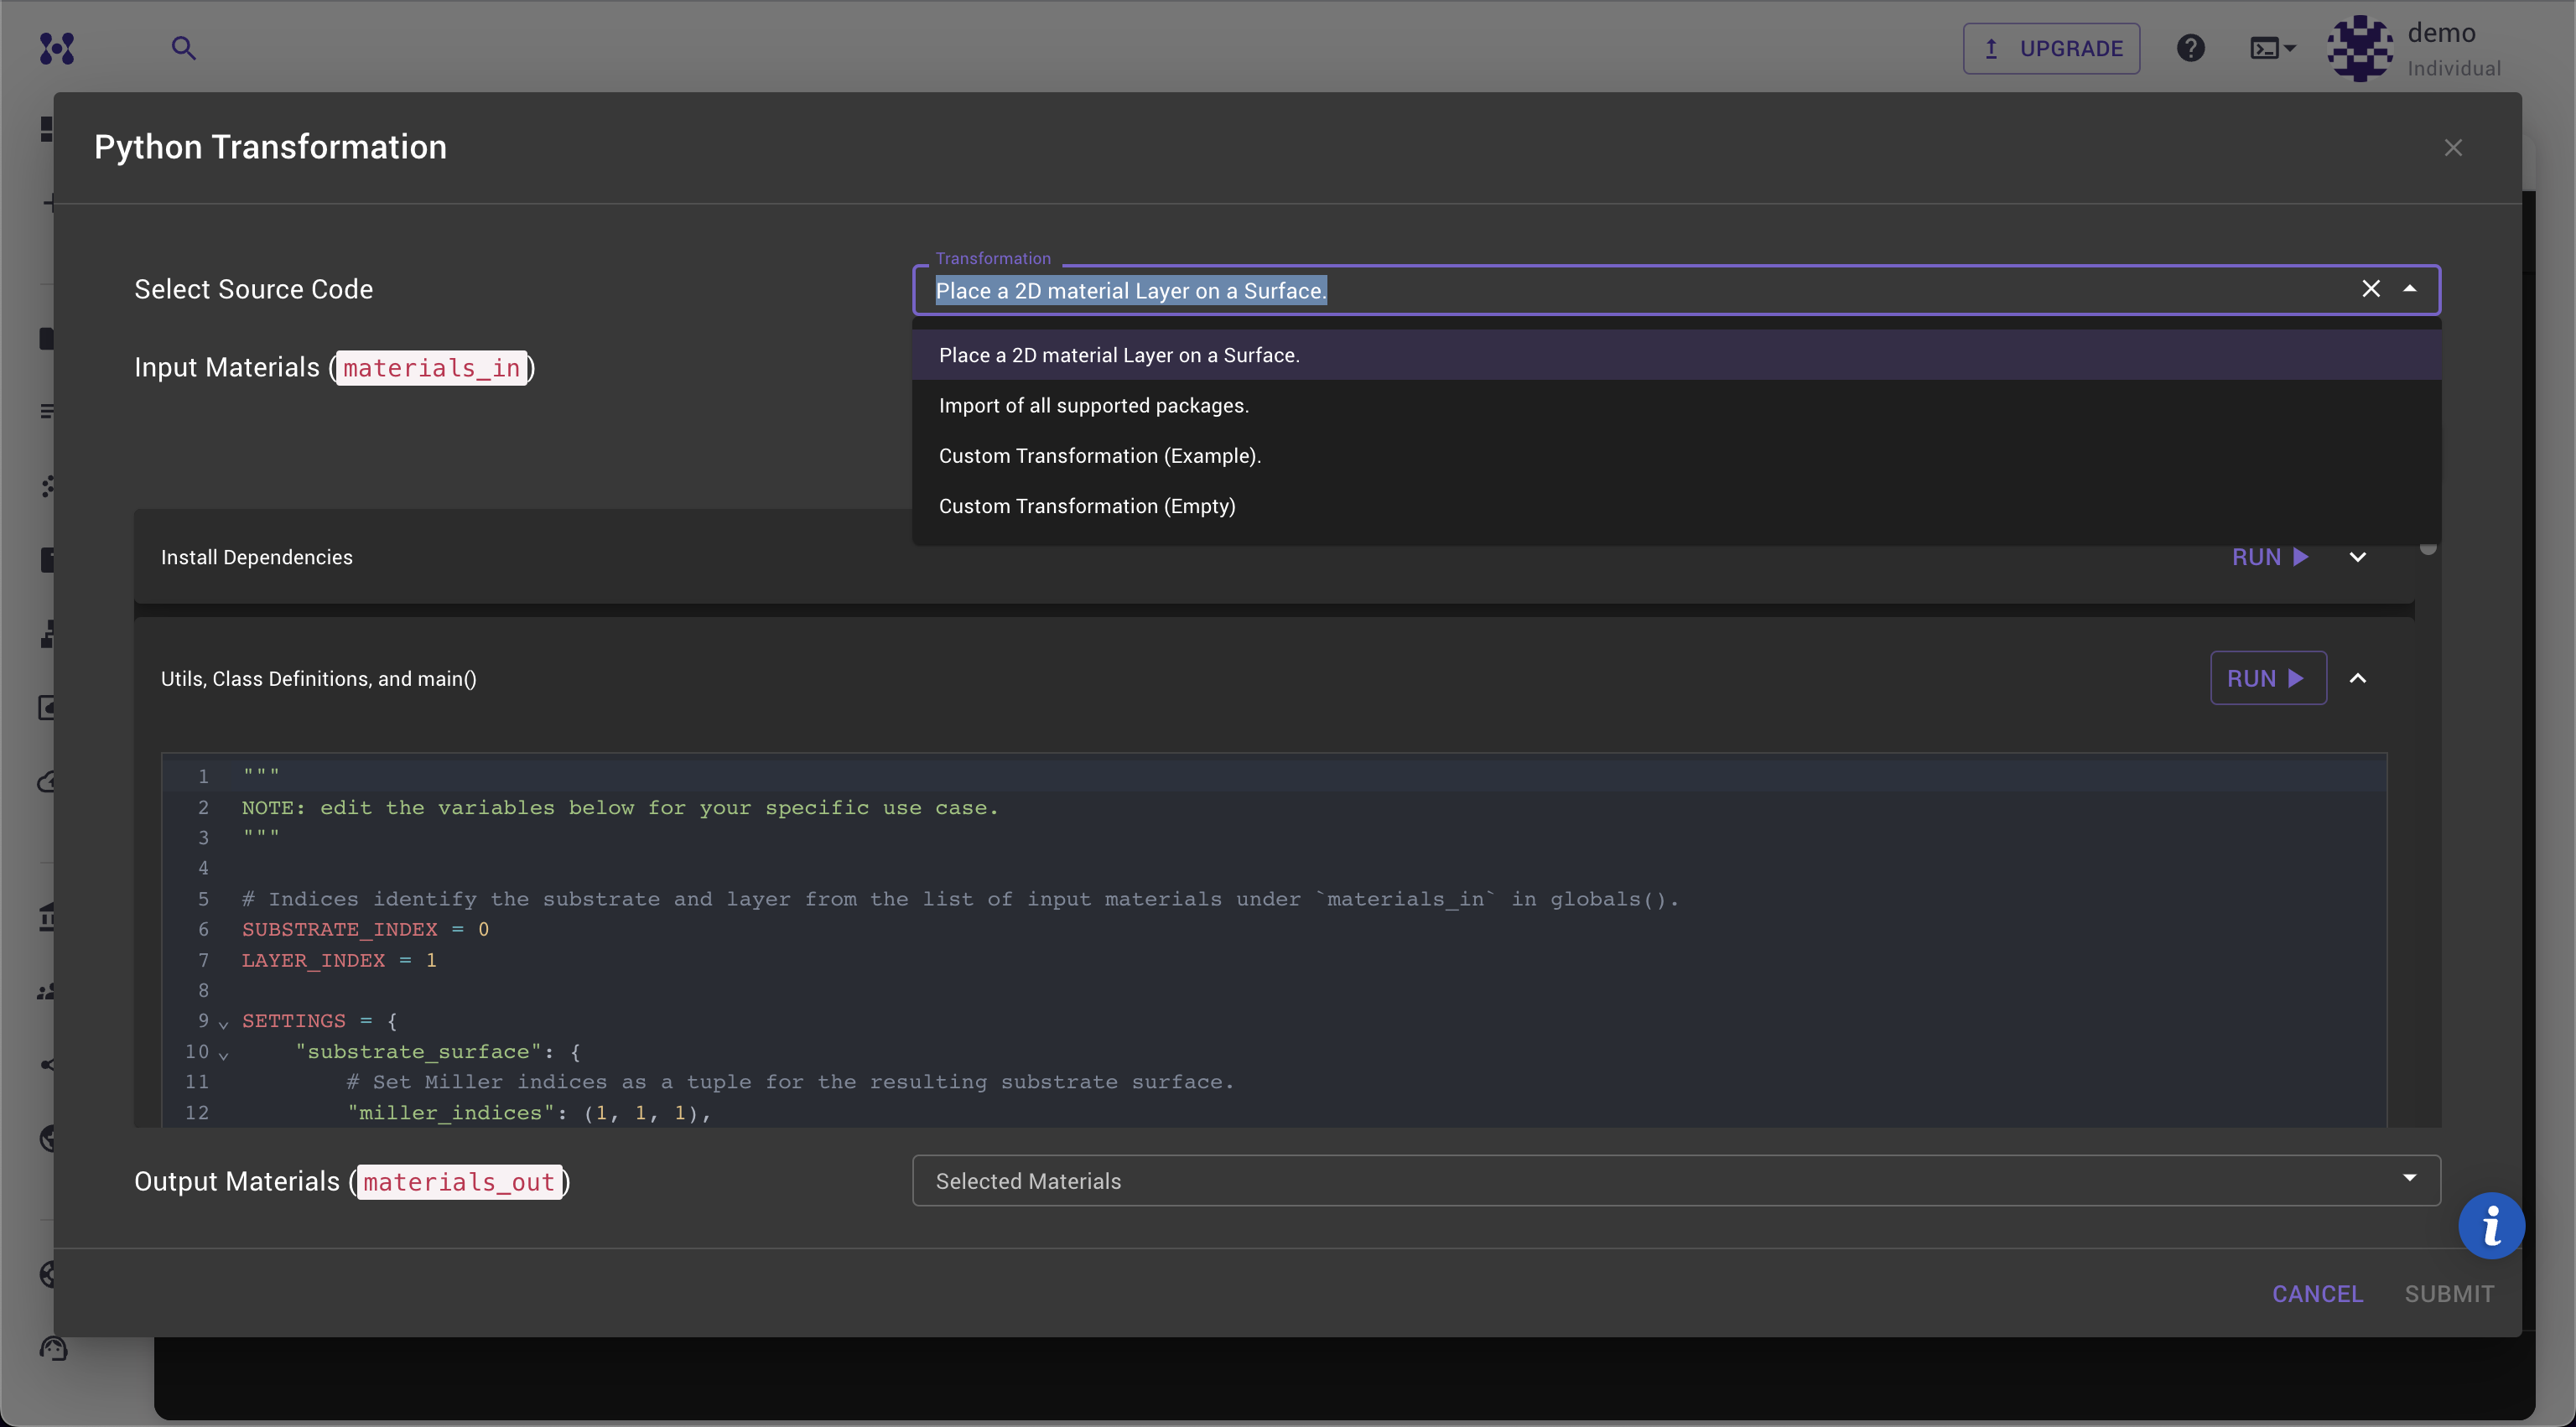
Task: Clear the Transformation field with X icon
Action: click(2370, 289)
